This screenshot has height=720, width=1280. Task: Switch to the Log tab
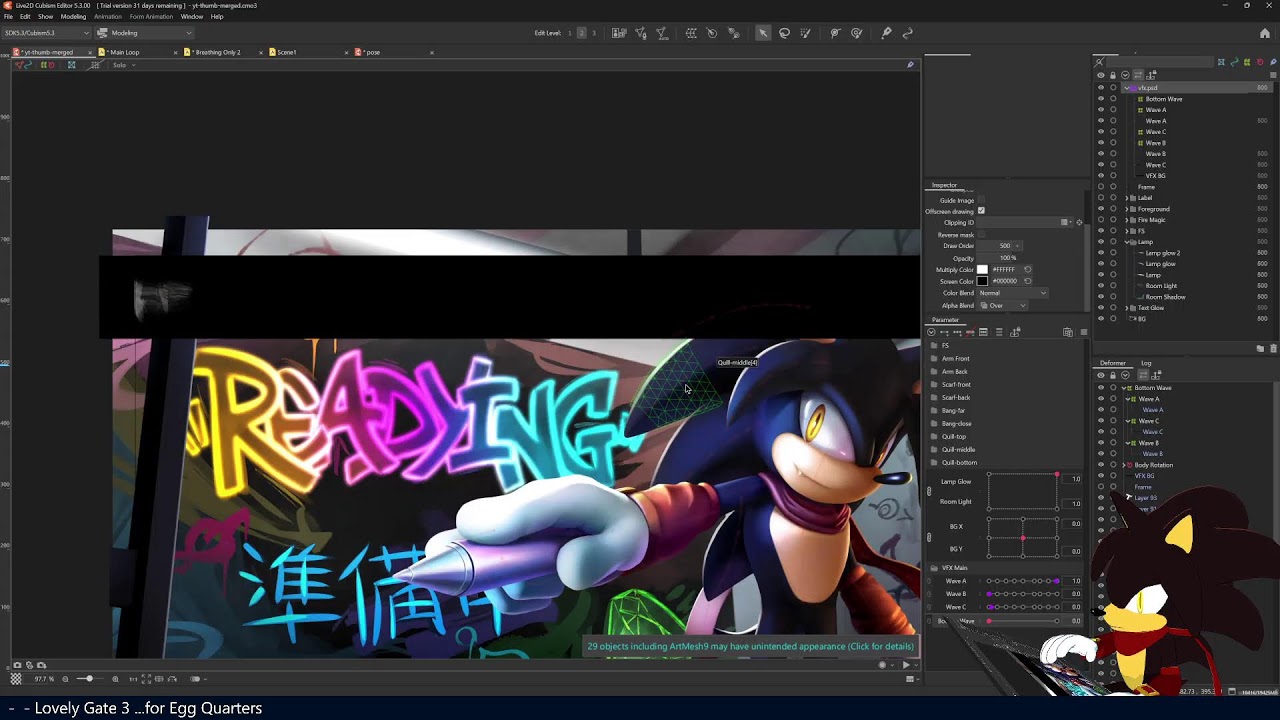pos(1146,363)
